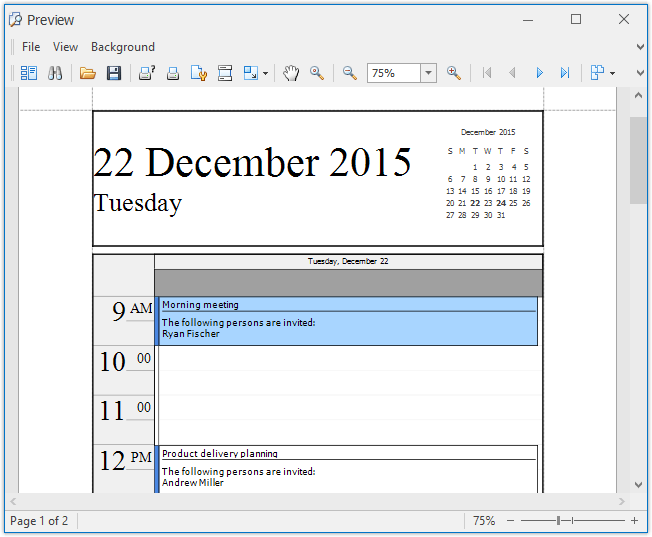Click day 24 in the mini calendar
Screen dimensions: 652x537
(x=501, y=203)
